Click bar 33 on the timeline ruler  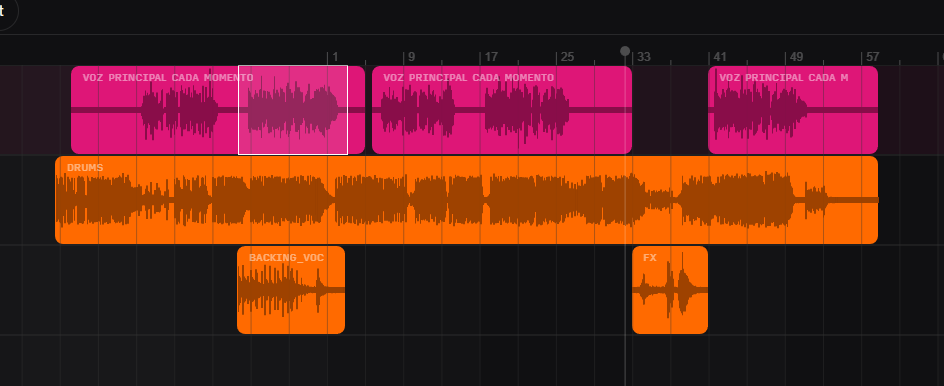coord(644,57)
